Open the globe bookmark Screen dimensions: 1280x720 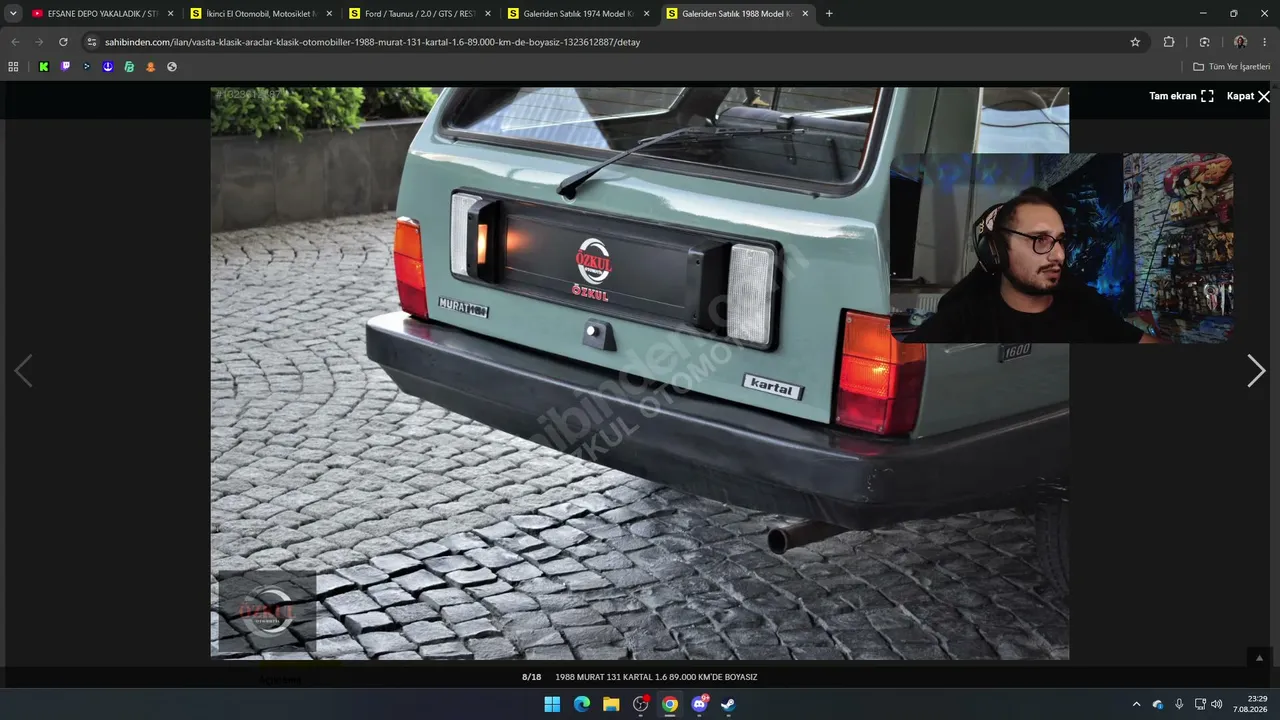click(172, 67)
